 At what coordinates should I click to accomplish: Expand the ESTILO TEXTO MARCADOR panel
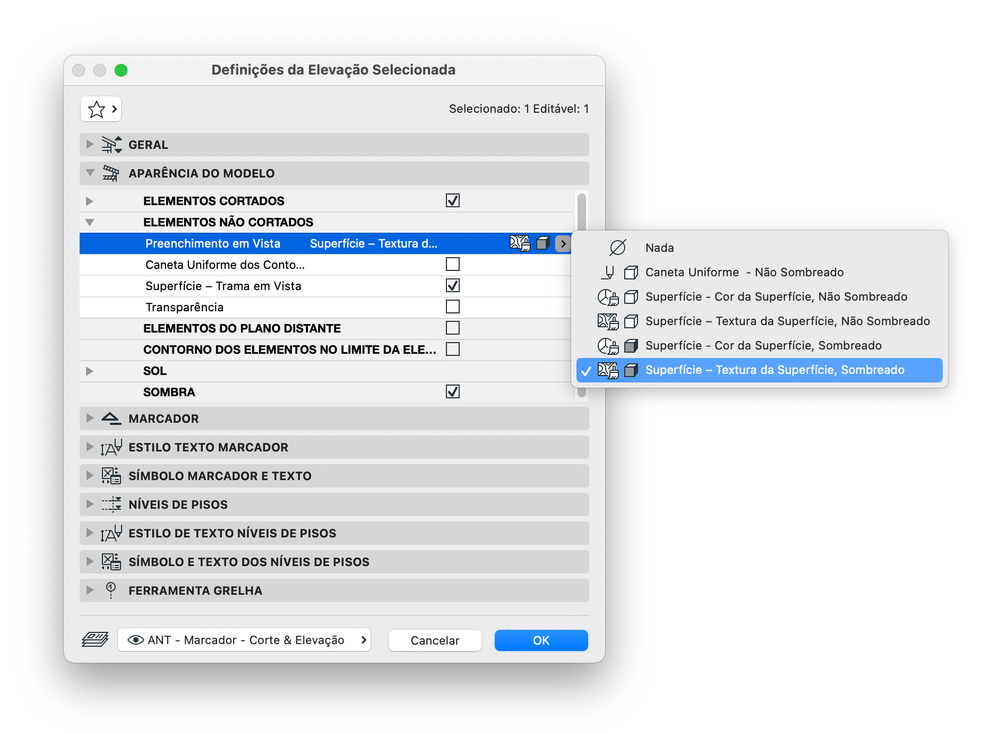[90, 447]
